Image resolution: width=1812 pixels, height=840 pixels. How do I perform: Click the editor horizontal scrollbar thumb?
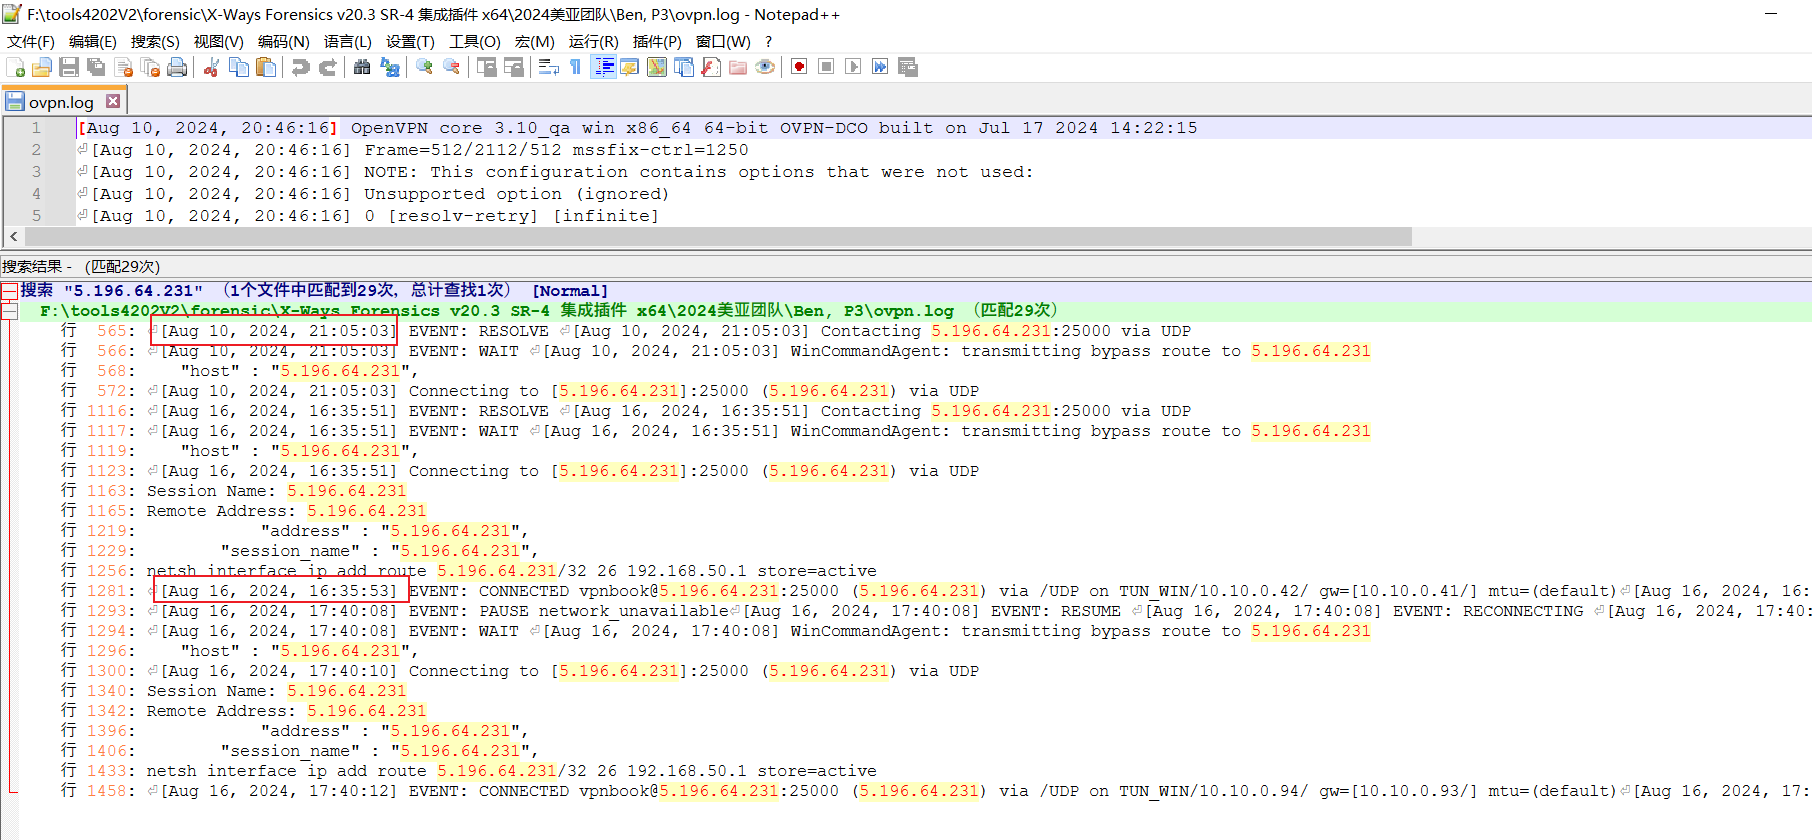[x=718, y=237]
